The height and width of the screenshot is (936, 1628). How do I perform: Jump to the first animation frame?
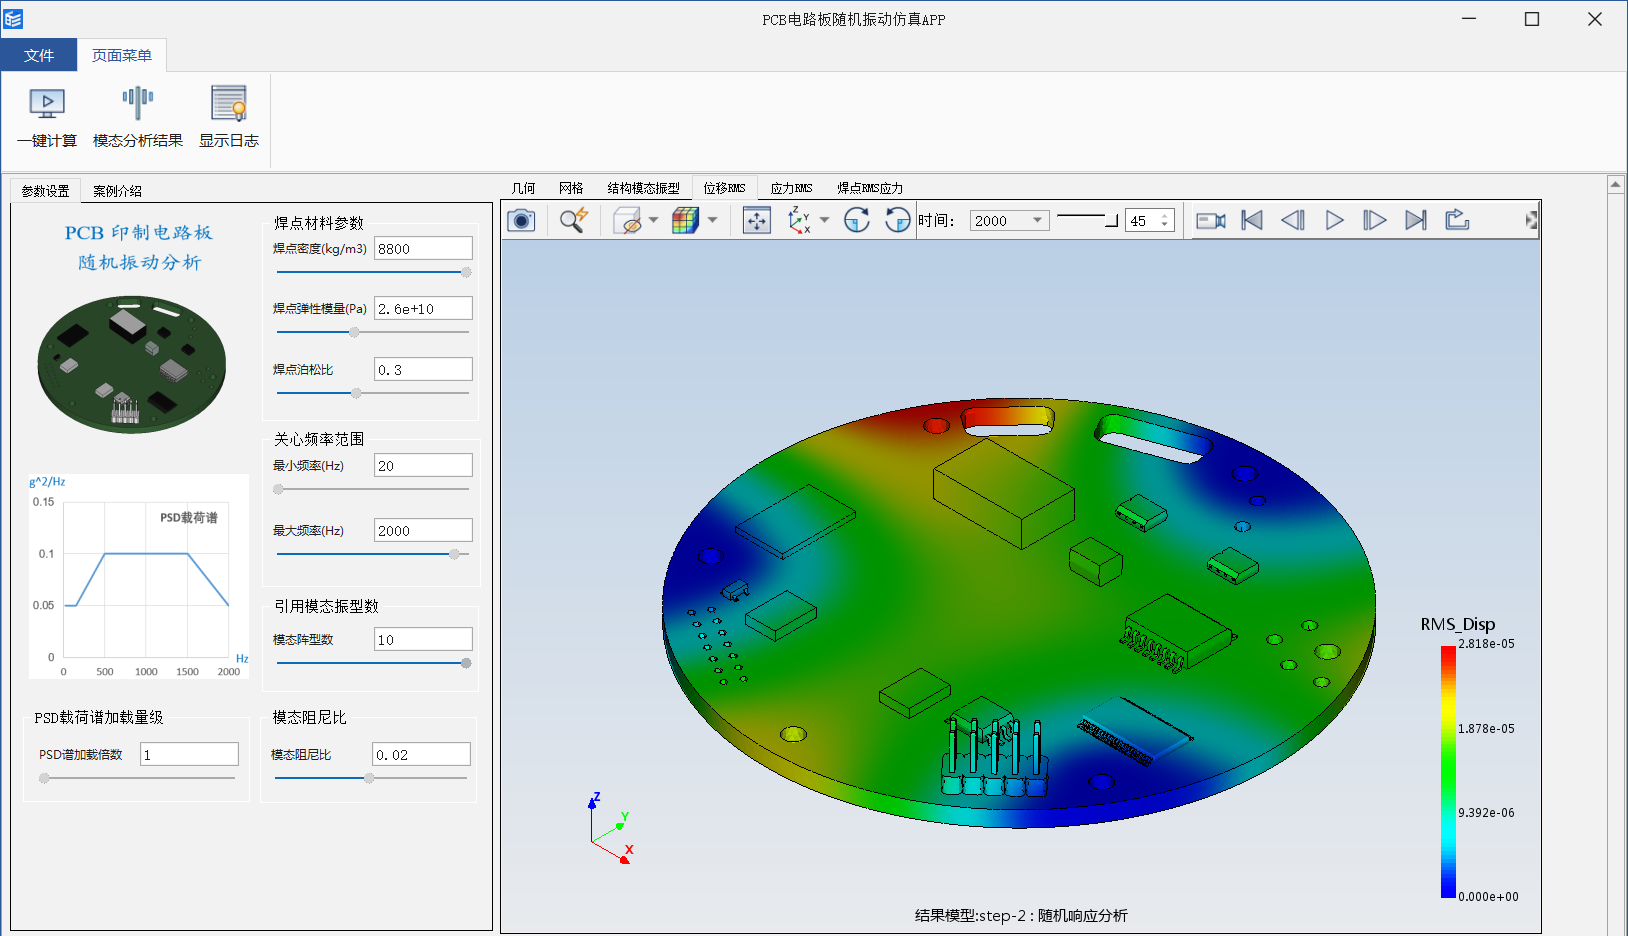point(1252,220)
